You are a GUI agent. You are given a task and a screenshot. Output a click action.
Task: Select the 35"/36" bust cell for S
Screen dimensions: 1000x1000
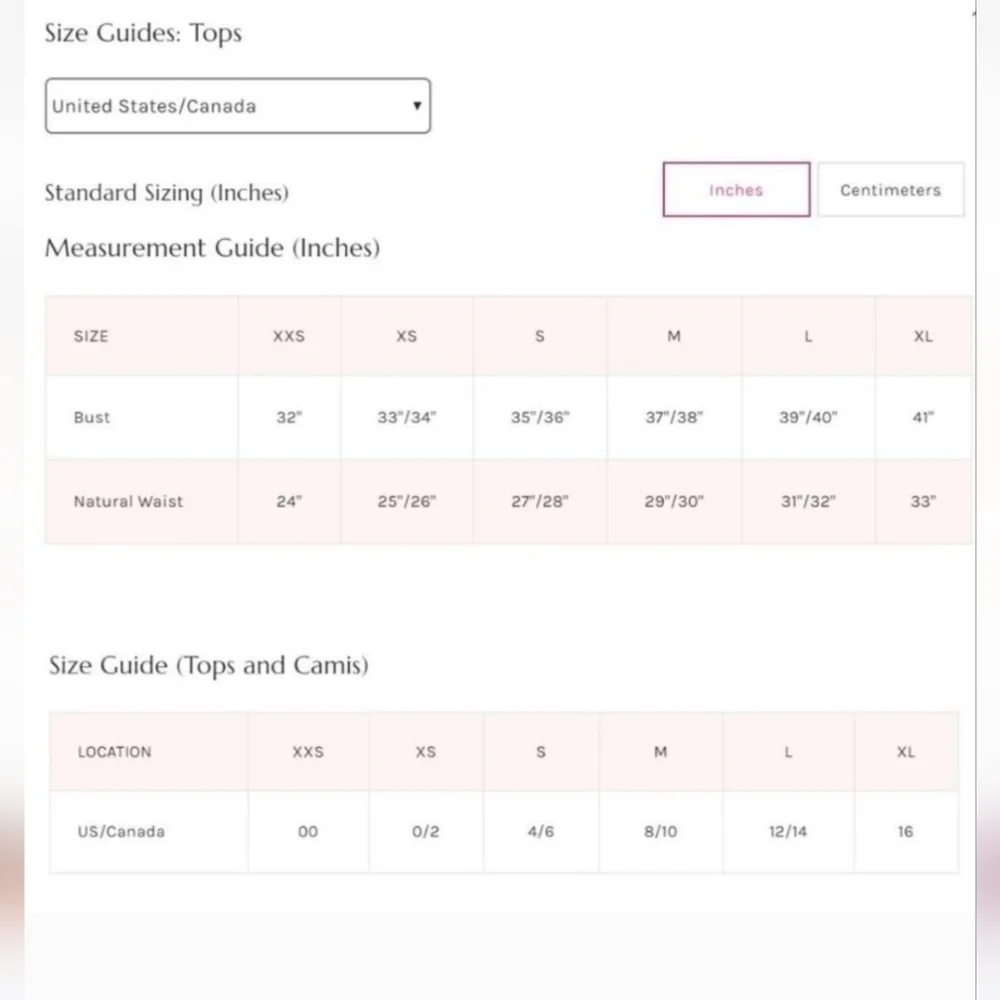pyautogui.click(x=540, y=417)
